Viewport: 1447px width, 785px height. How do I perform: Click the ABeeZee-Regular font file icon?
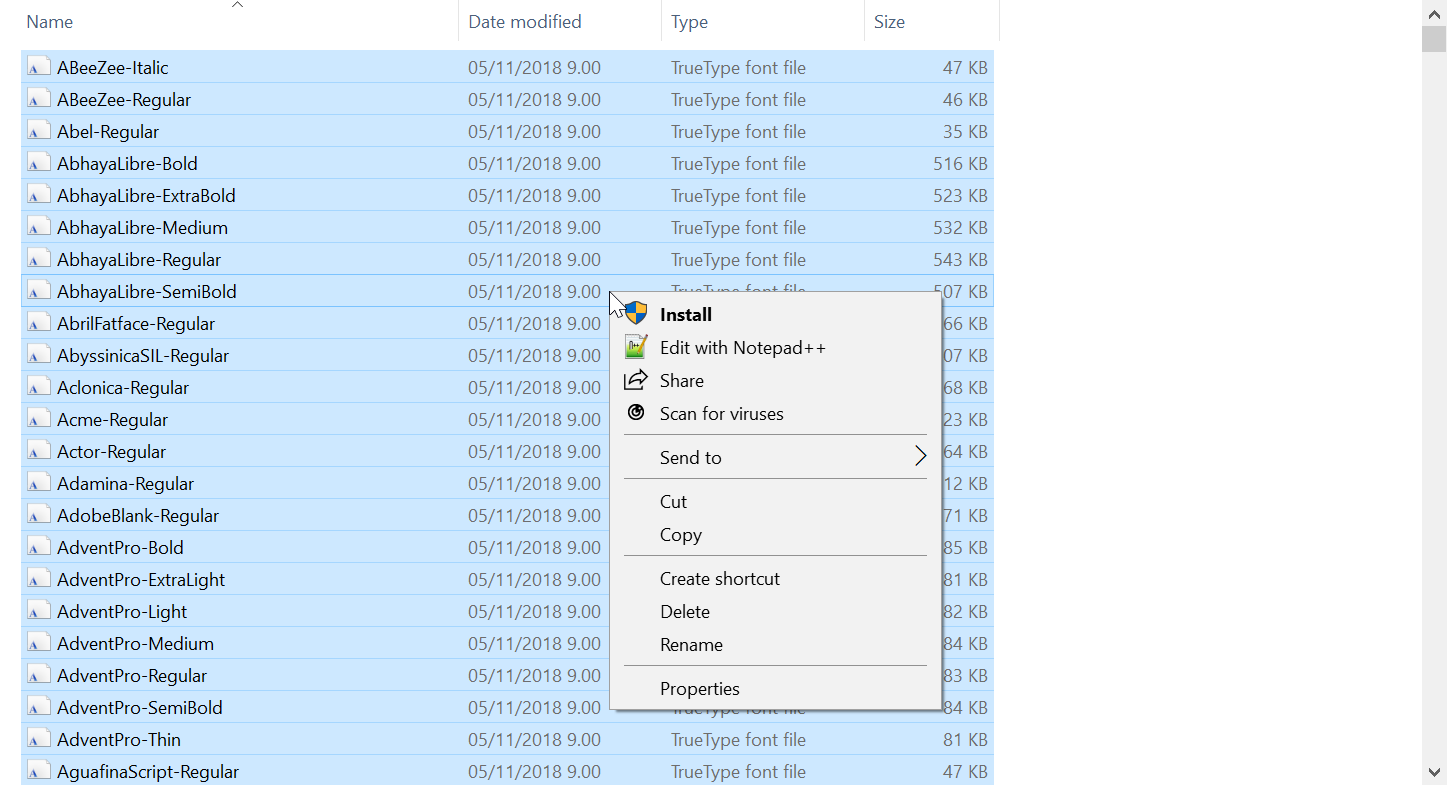point(39,100)
